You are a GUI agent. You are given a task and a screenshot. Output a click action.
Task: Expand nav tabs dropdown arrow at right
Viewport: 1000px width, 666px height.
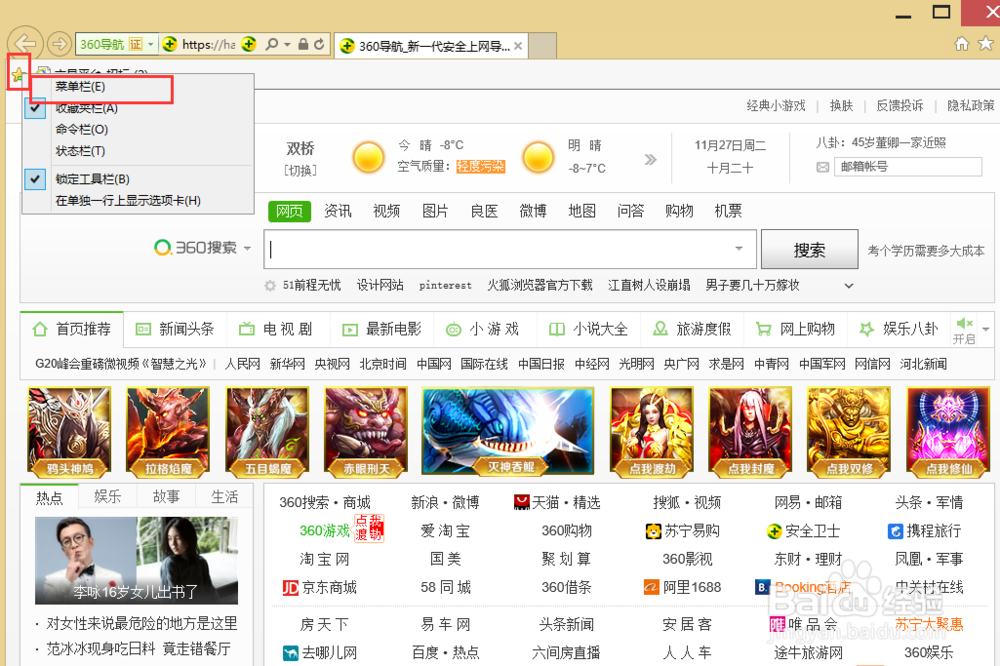986,330
